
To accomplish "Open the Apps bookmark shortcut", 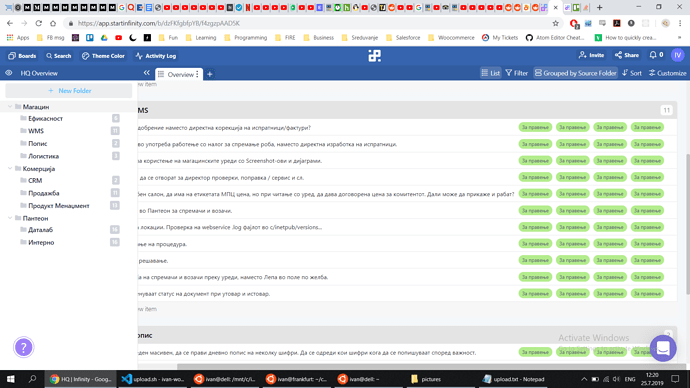I will 18,38.
